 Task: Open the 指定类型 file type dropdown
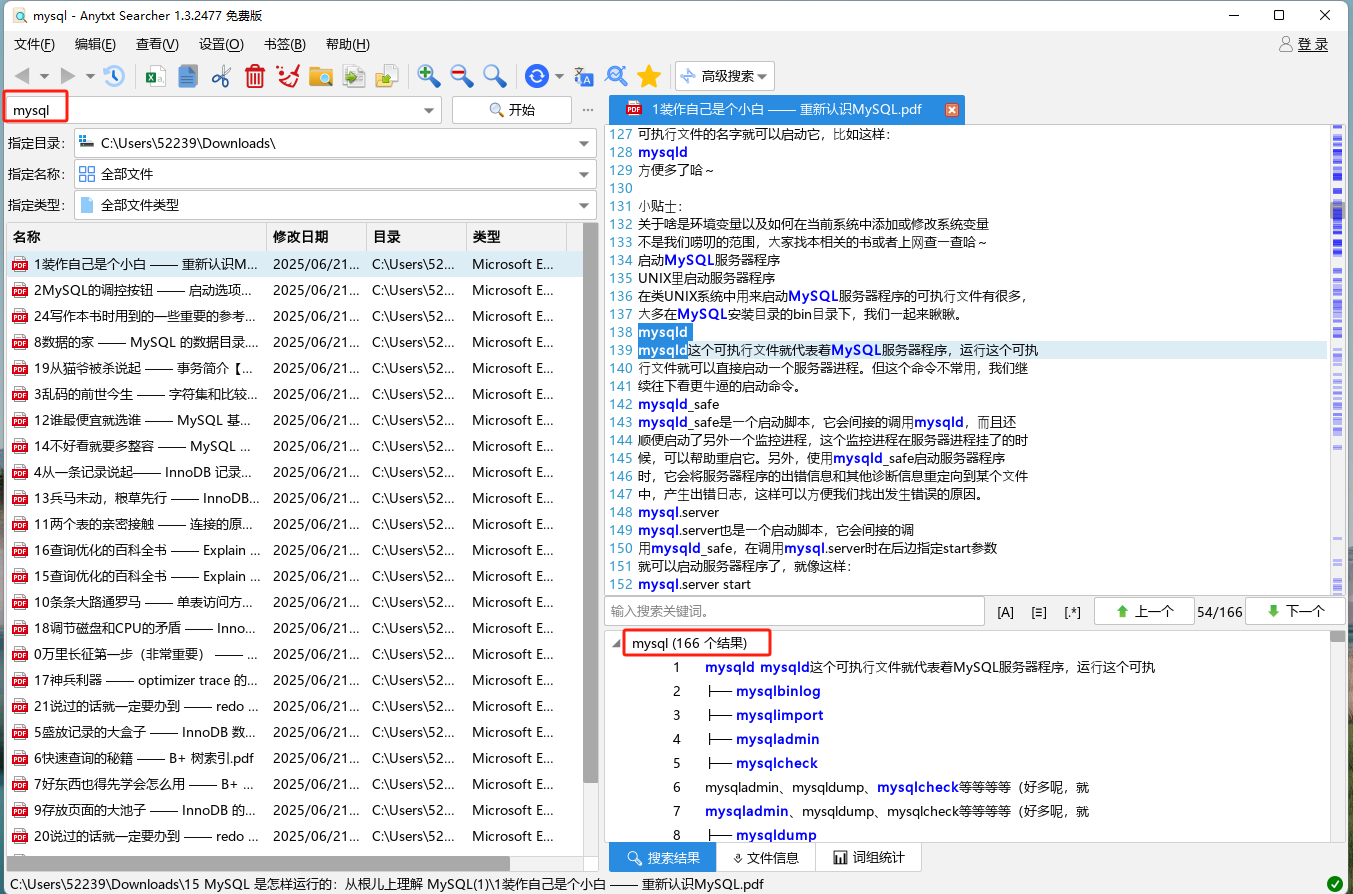[585, 205]
